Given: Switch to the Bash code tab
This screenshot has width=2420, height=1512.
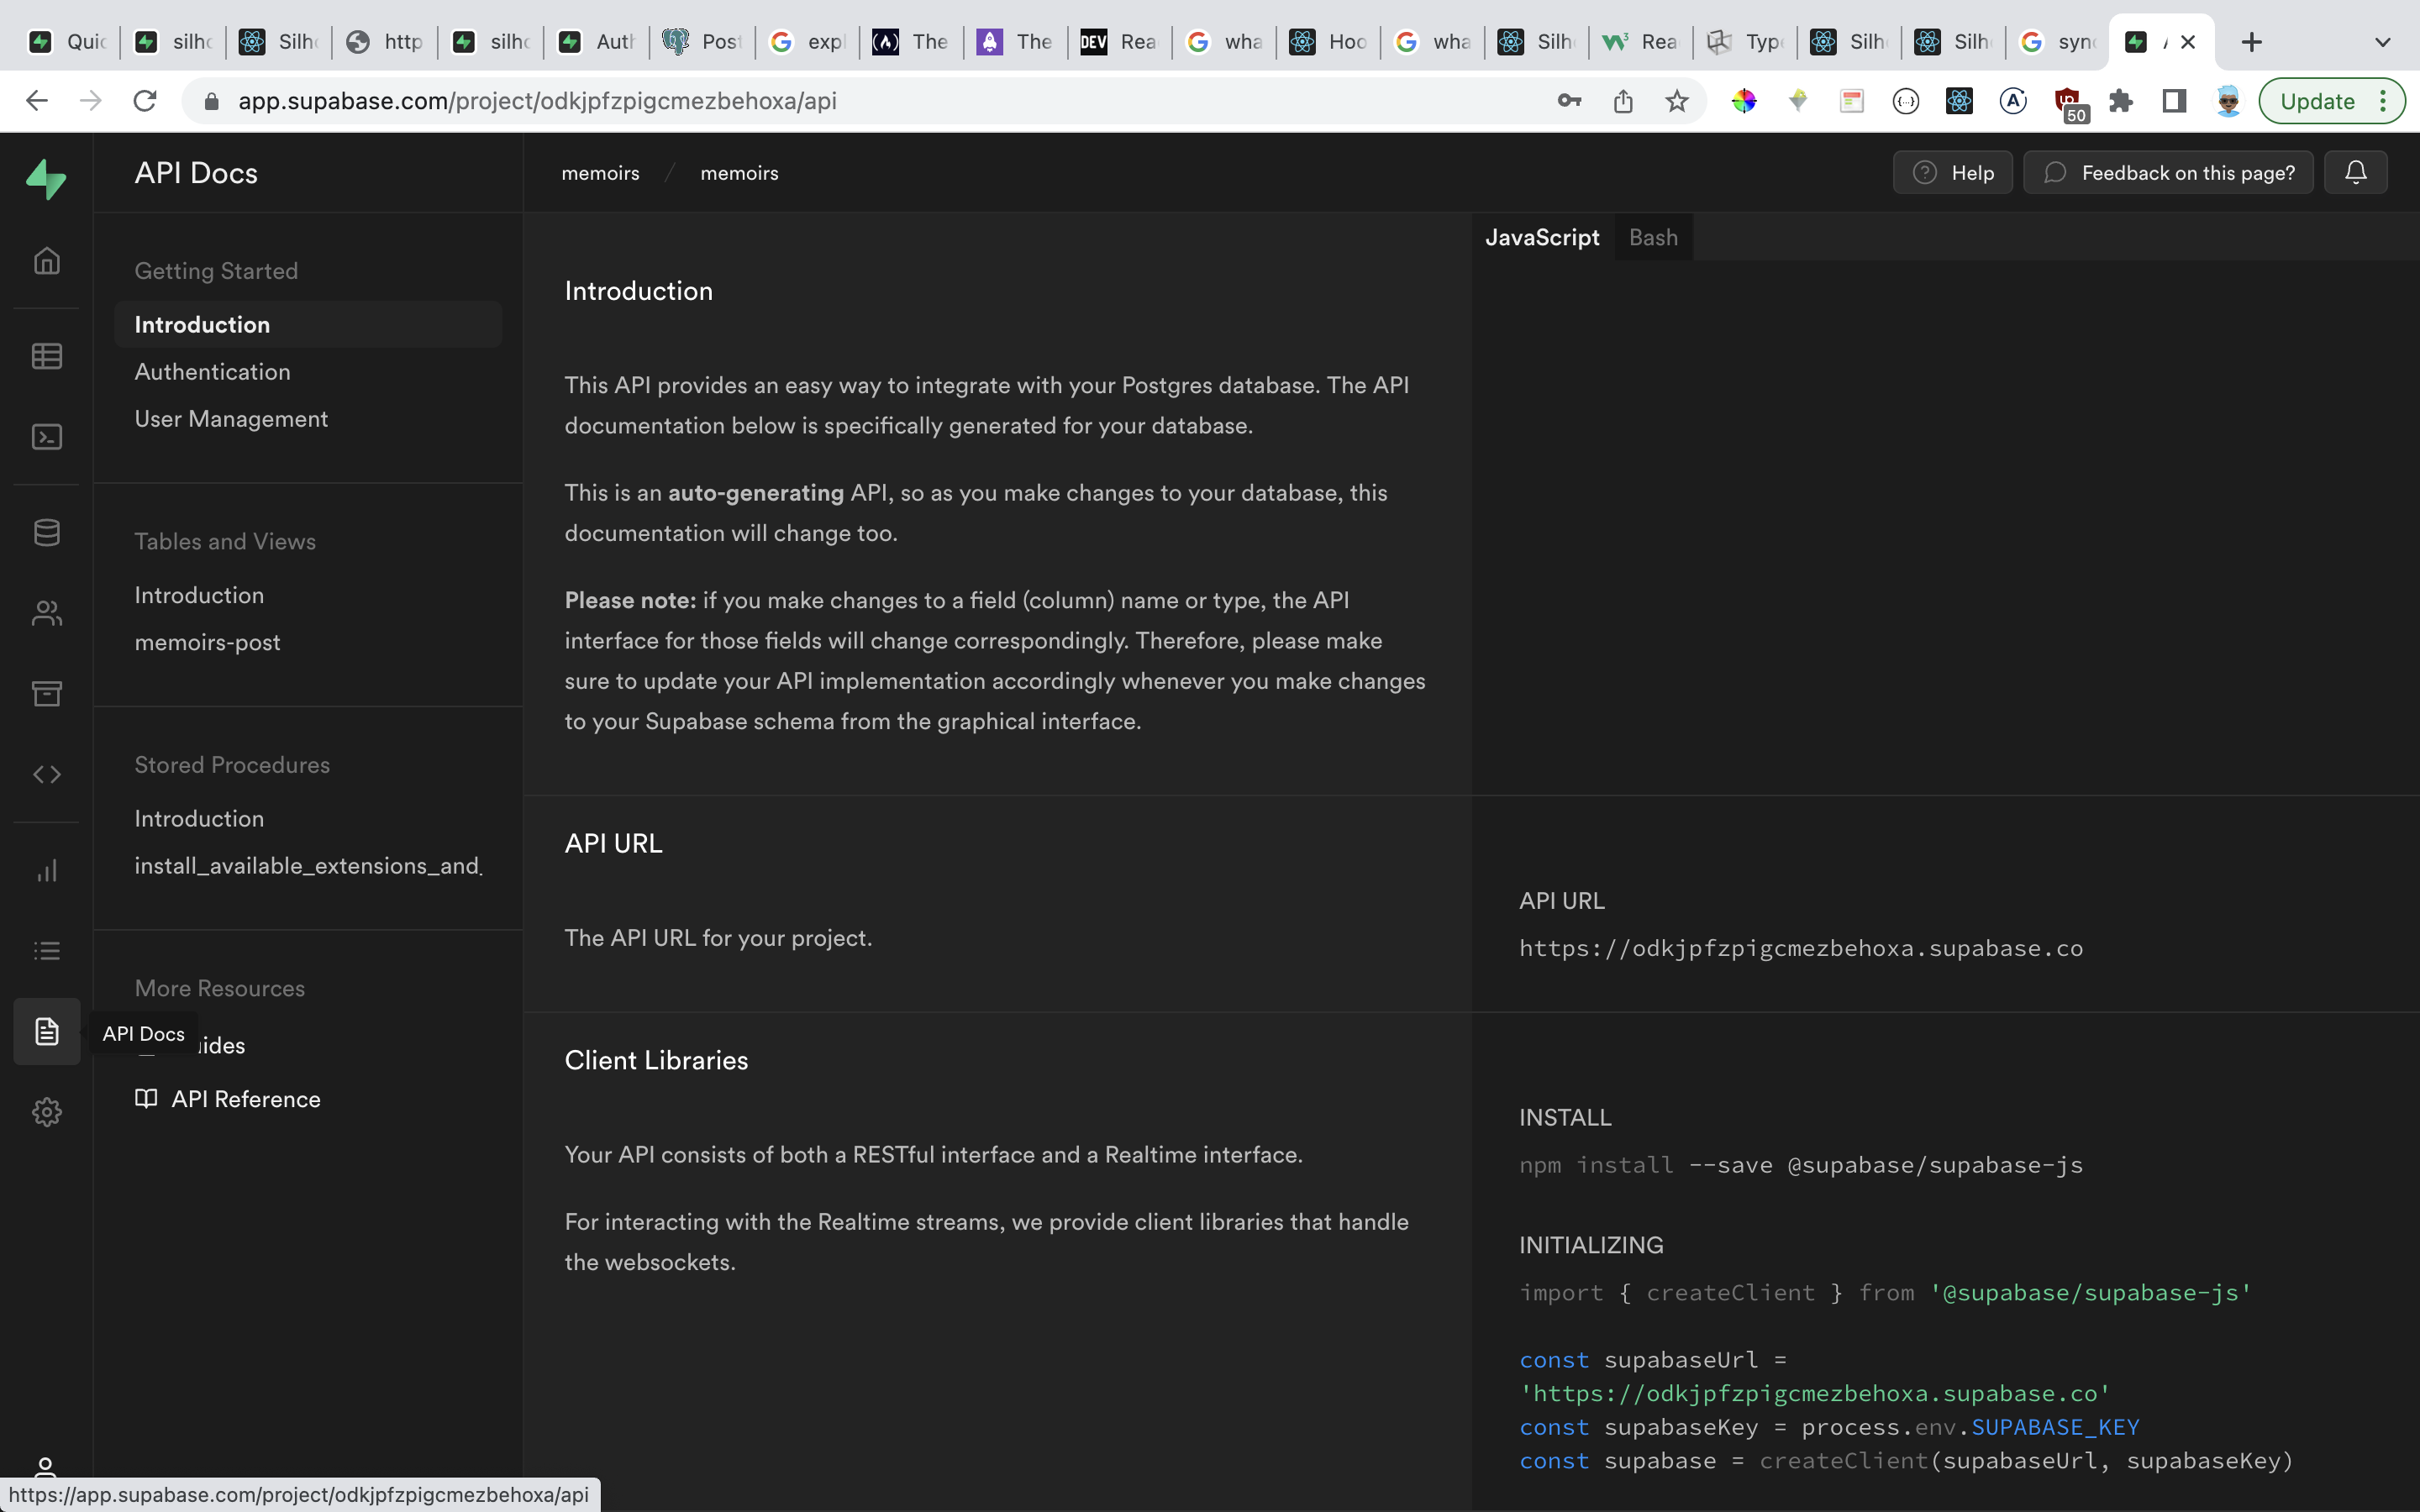Looking at the screenshot, I should click(1653, 237).
